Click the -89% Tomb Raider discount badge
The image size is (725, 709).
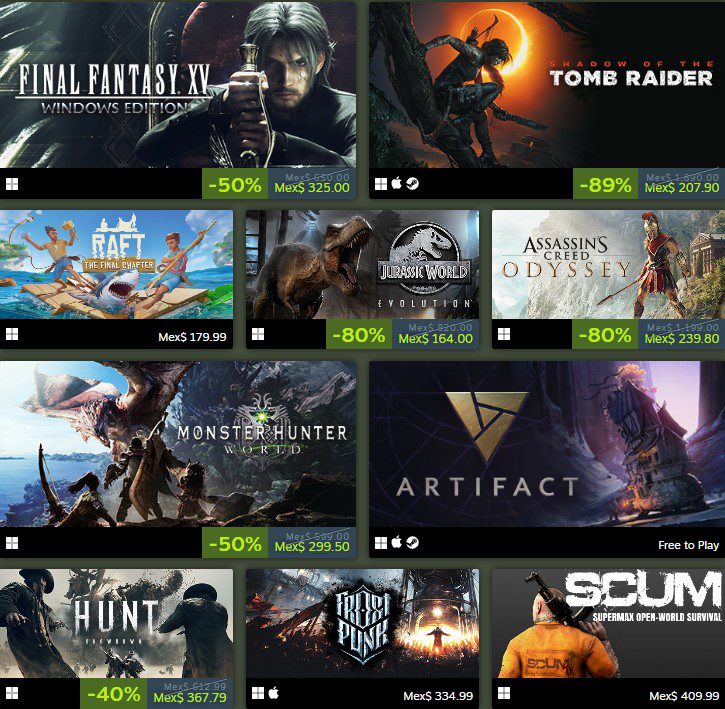click(x=605, y=184)
